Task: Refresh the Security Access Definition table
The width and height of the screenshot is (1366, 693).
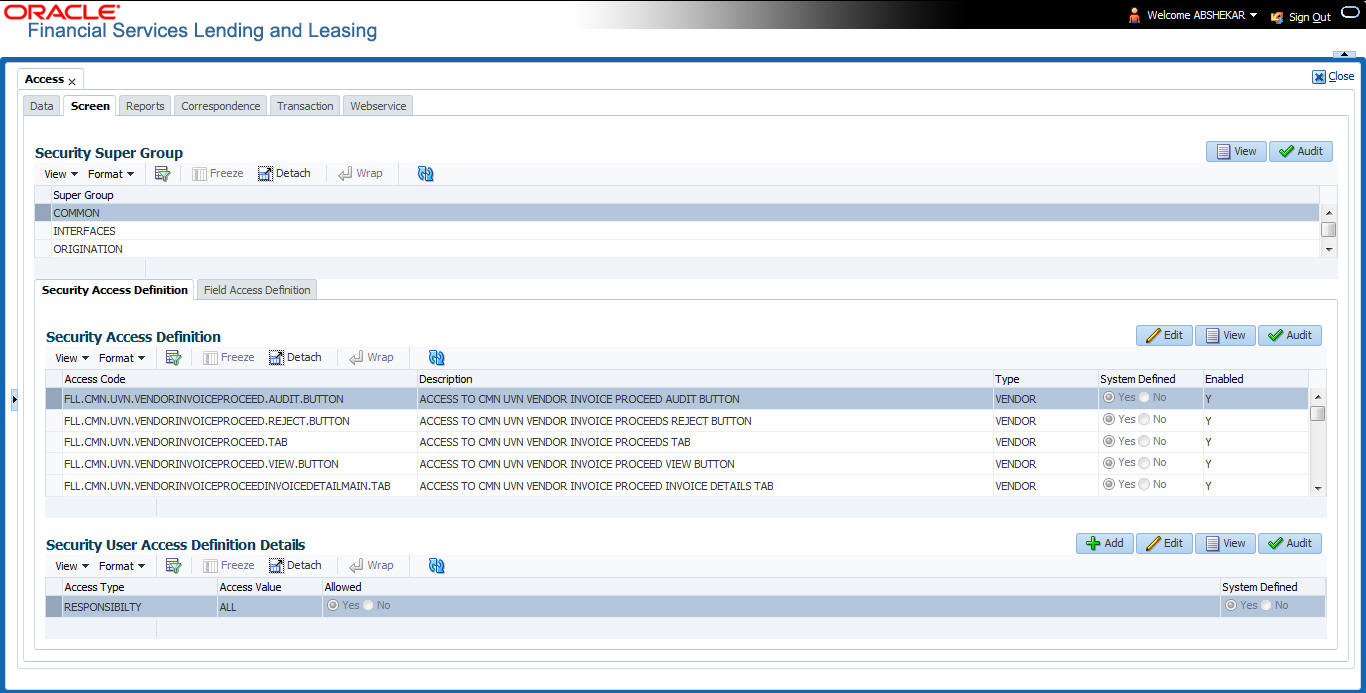Action: coord(436,358)
